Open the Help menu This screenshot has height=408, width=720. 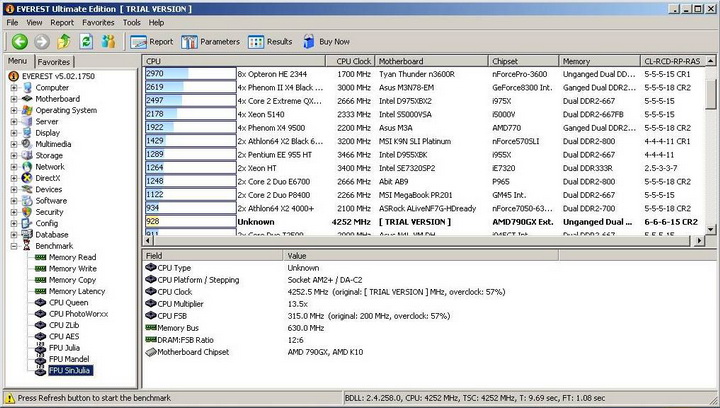(156, 22)
